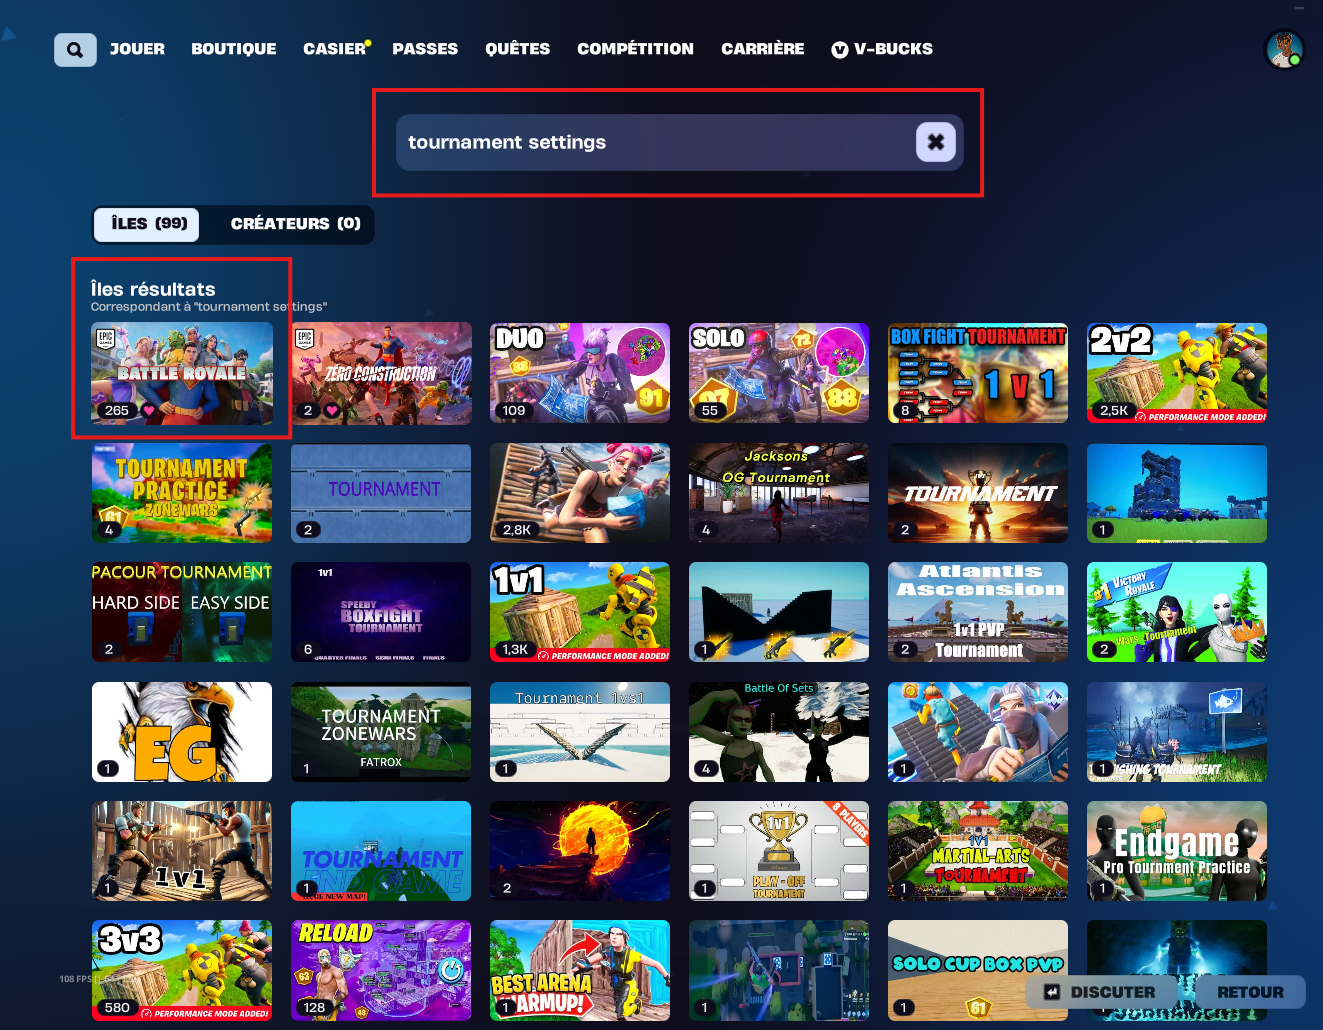Open the COMPÉTITION menu item
Screen dimensions: 1323x1030
(x=635, y=48)
